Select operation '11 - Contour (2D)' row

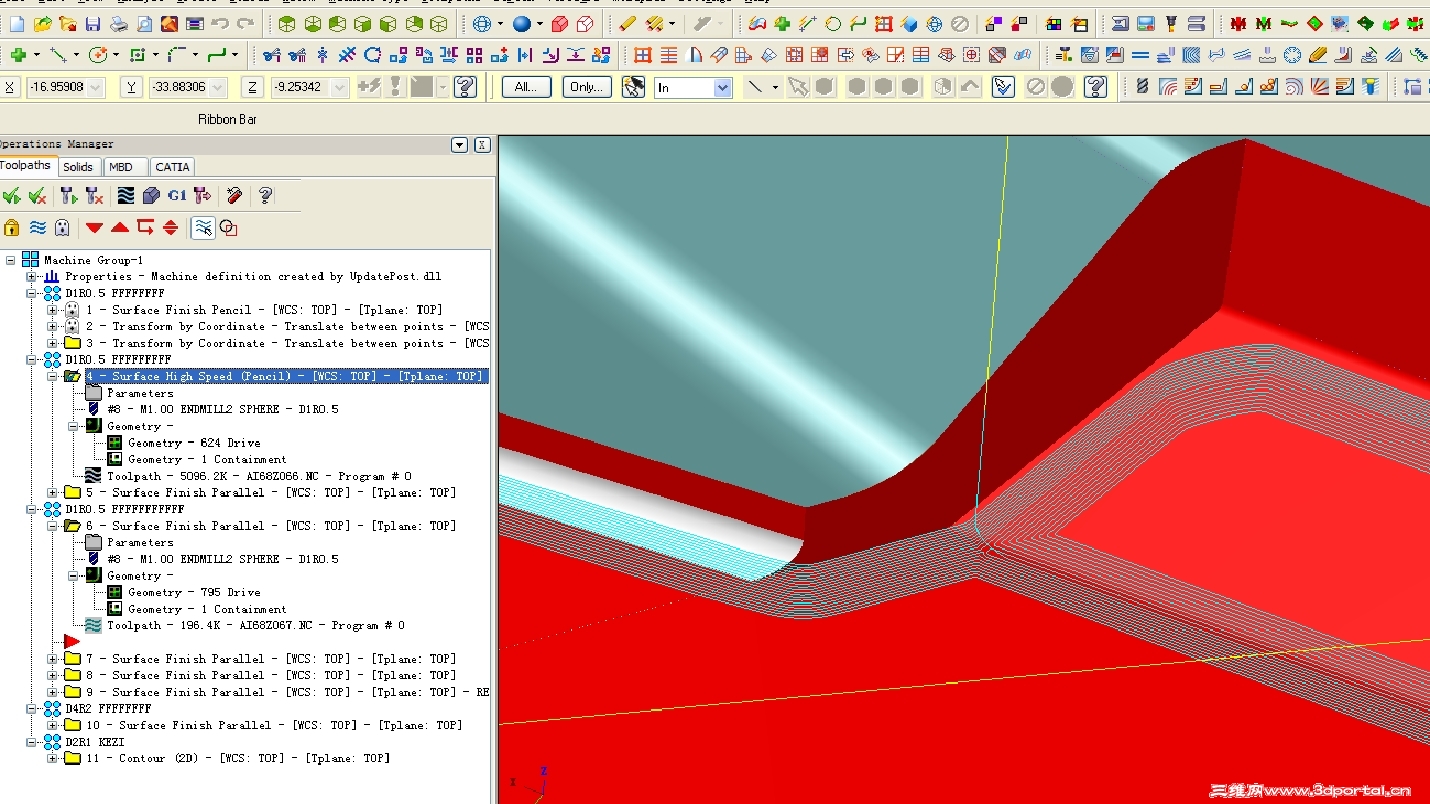click(238, 758)
